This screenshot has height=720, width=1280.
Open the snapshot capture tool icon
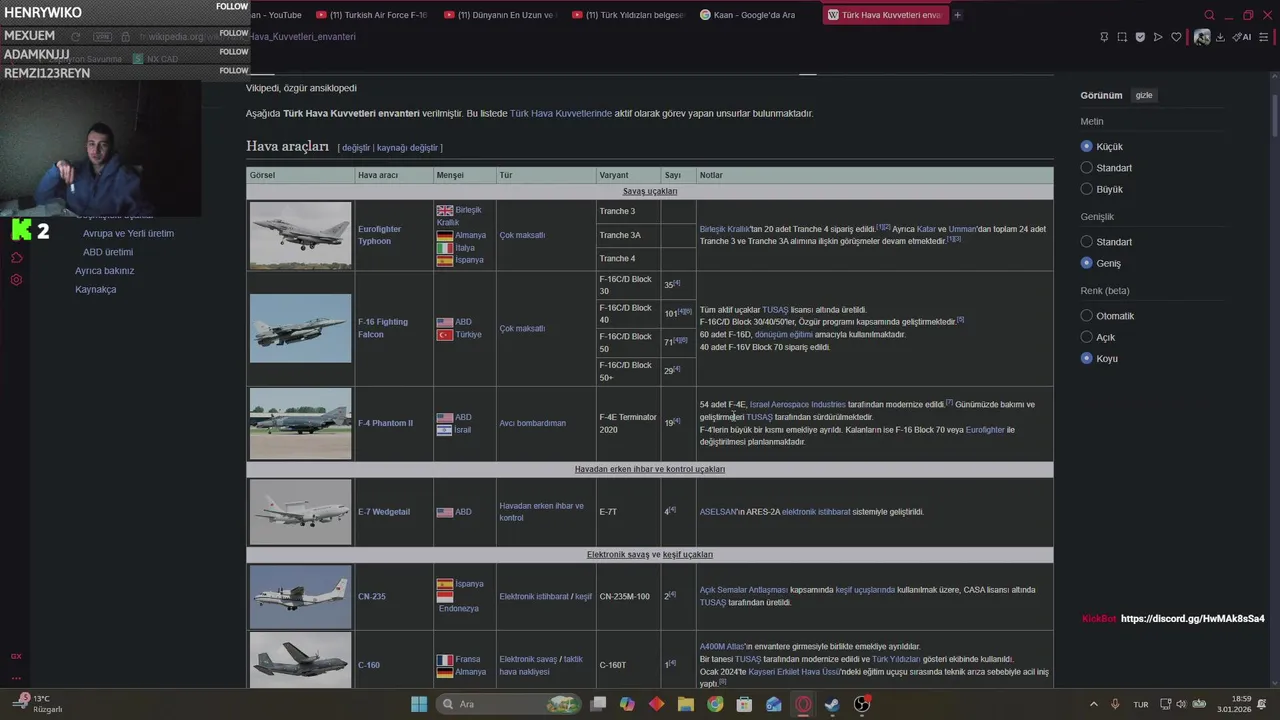pos(1122,37)
